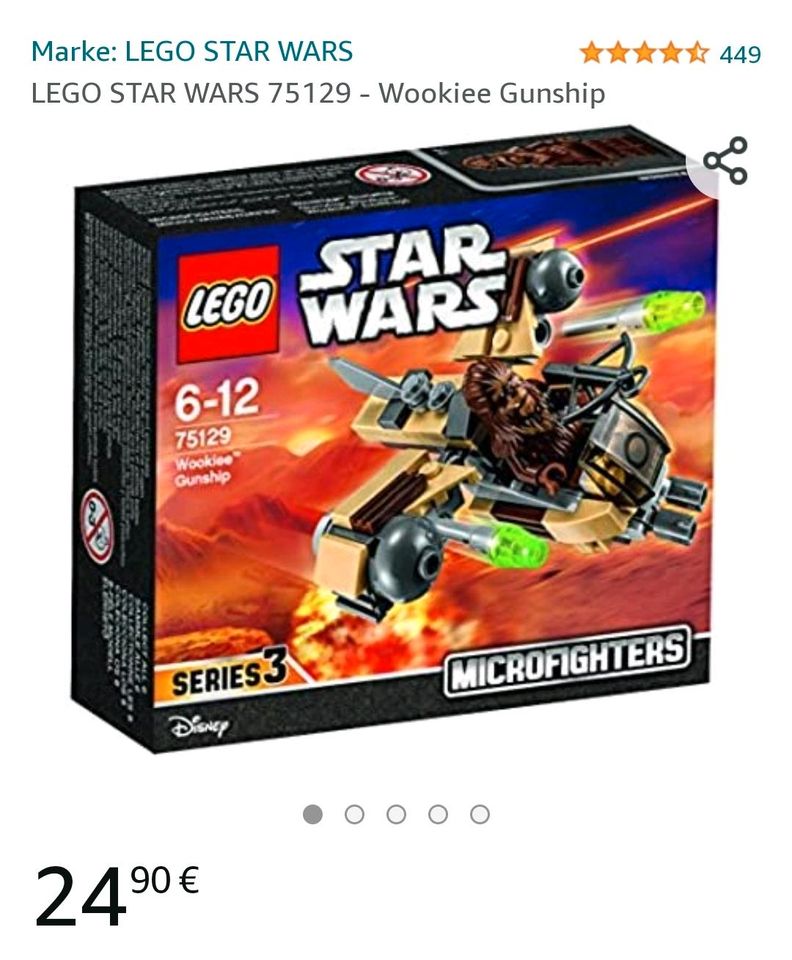Jump to the fourth carousel image dot
The image size is (792, 960).
click(x=438, y=814)
